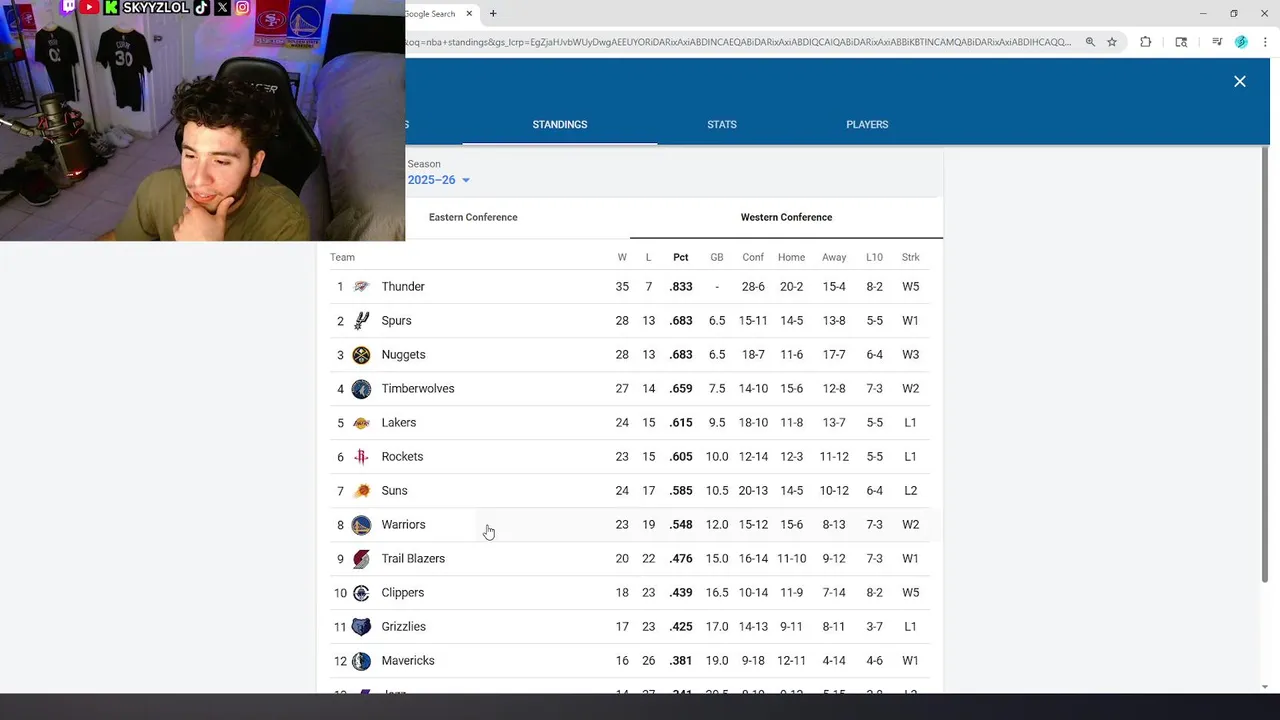1280x720 pixels.
Task: Click the Google Lens search icon in toolbar
Action: 1181,42
